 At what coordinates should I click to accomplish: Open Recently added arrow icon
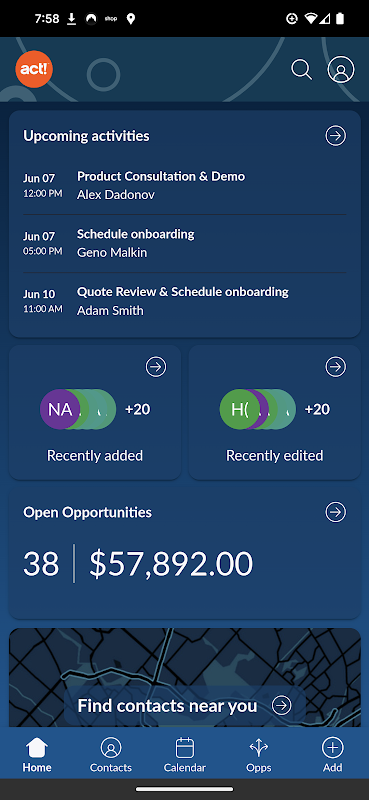tap(156, 367)
